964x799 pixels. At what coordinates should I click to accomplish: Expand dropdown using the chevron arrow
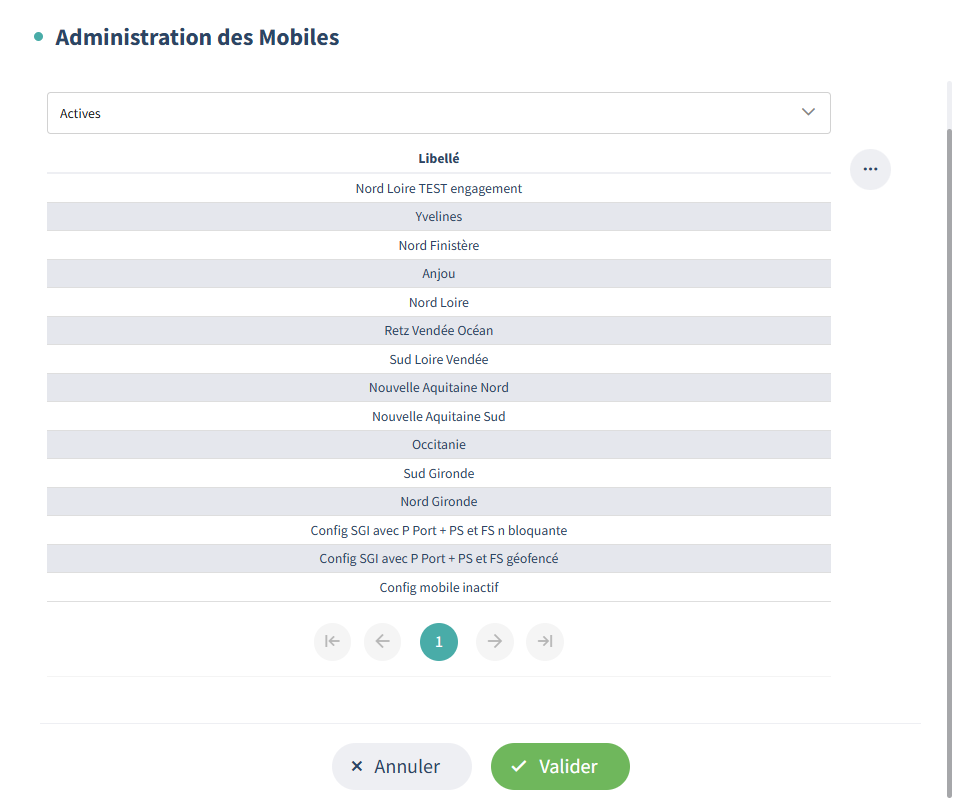point(809,112)
